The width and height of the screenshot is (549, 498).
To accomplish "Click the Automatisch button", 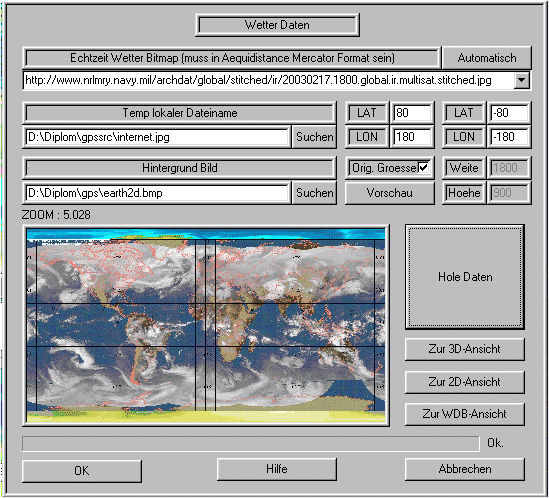I will 487,58.
